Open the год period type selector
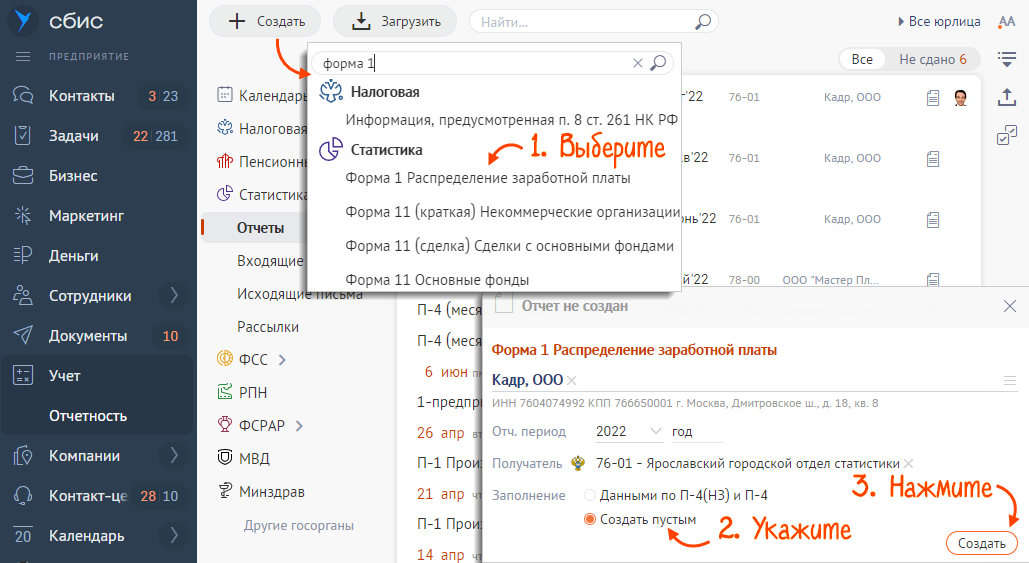 coord(696,431)
